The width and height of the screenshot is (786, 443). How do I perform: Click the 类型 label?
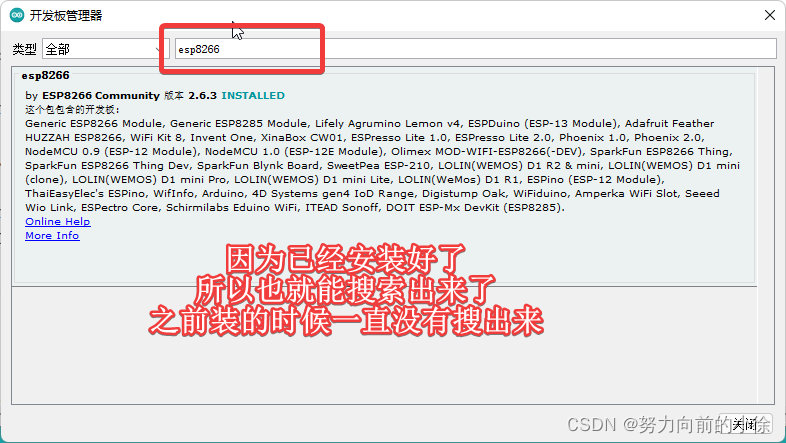tap(25, 49)
